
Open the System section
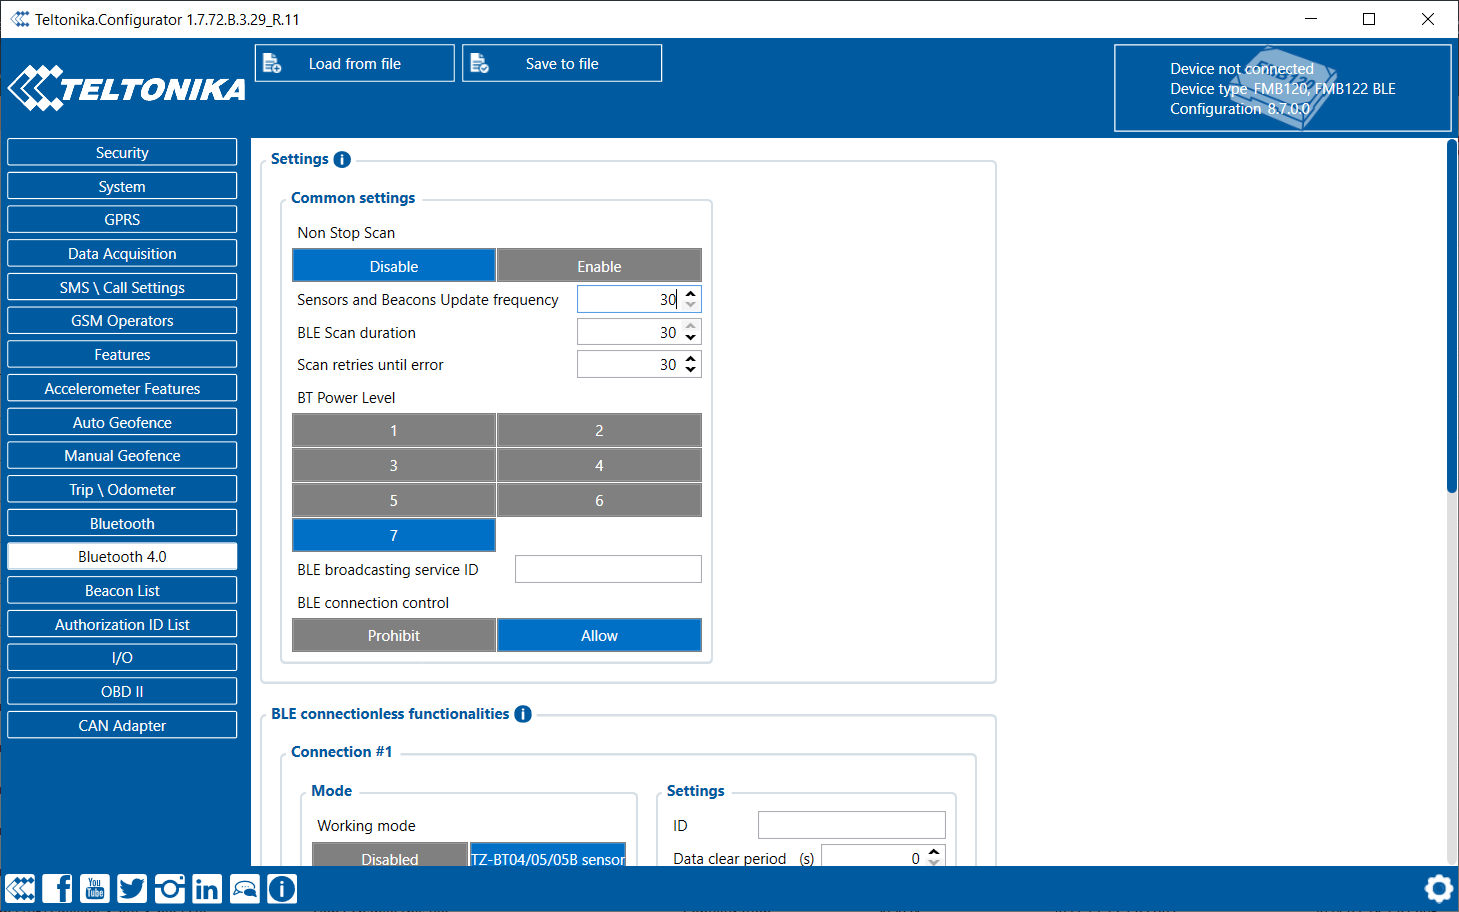[122, 186]
